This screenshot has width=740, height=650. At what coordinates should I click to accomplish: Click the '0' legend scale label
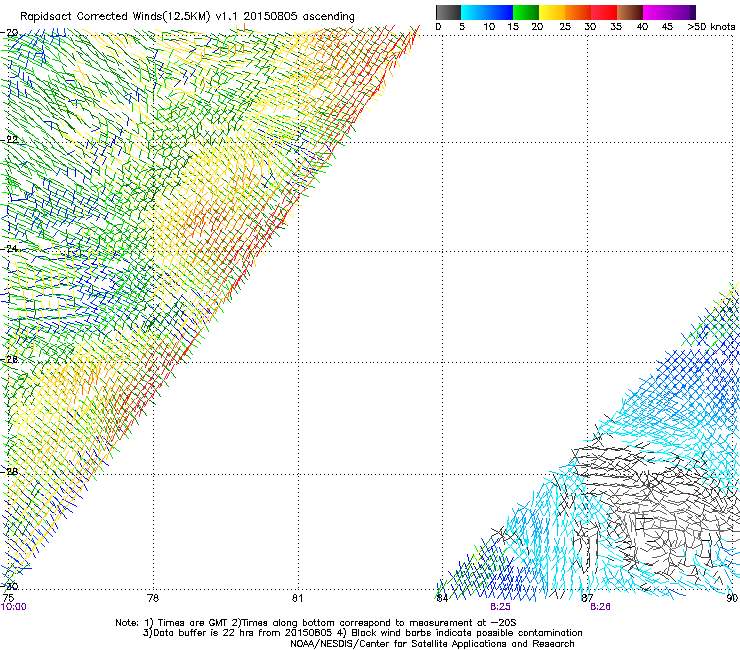pos(438,27)
